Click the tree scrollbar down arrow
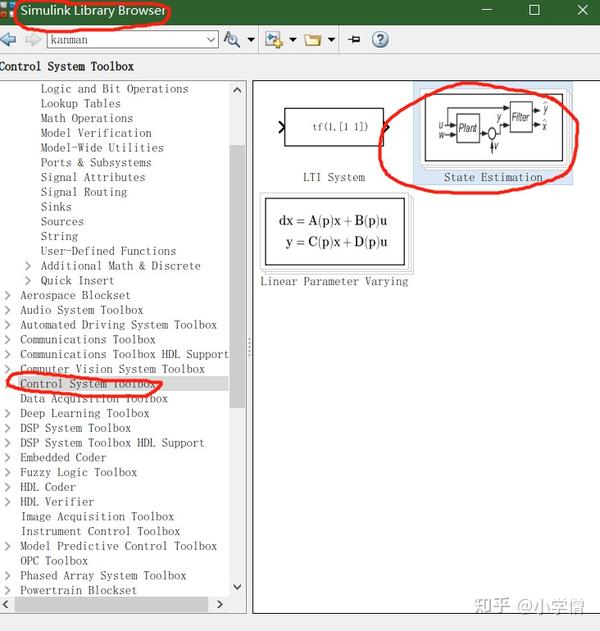Viewport: 600px width, 631px height. click(x=237, y=587)
